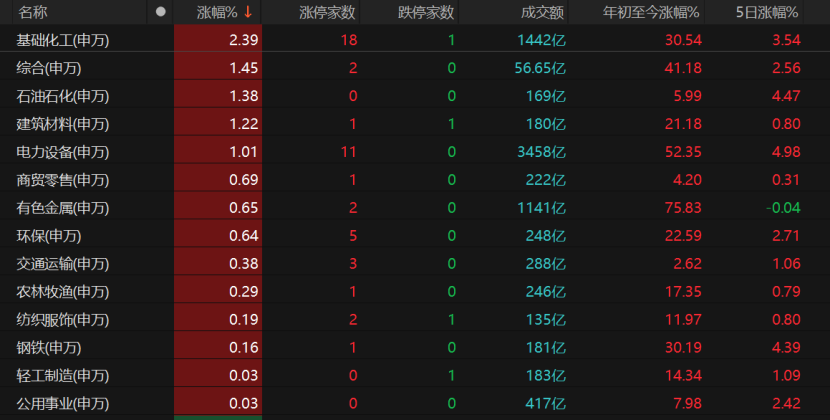
Task: Click the red sort arrow beside 涨幅%
Action: [x=247, y=12]
